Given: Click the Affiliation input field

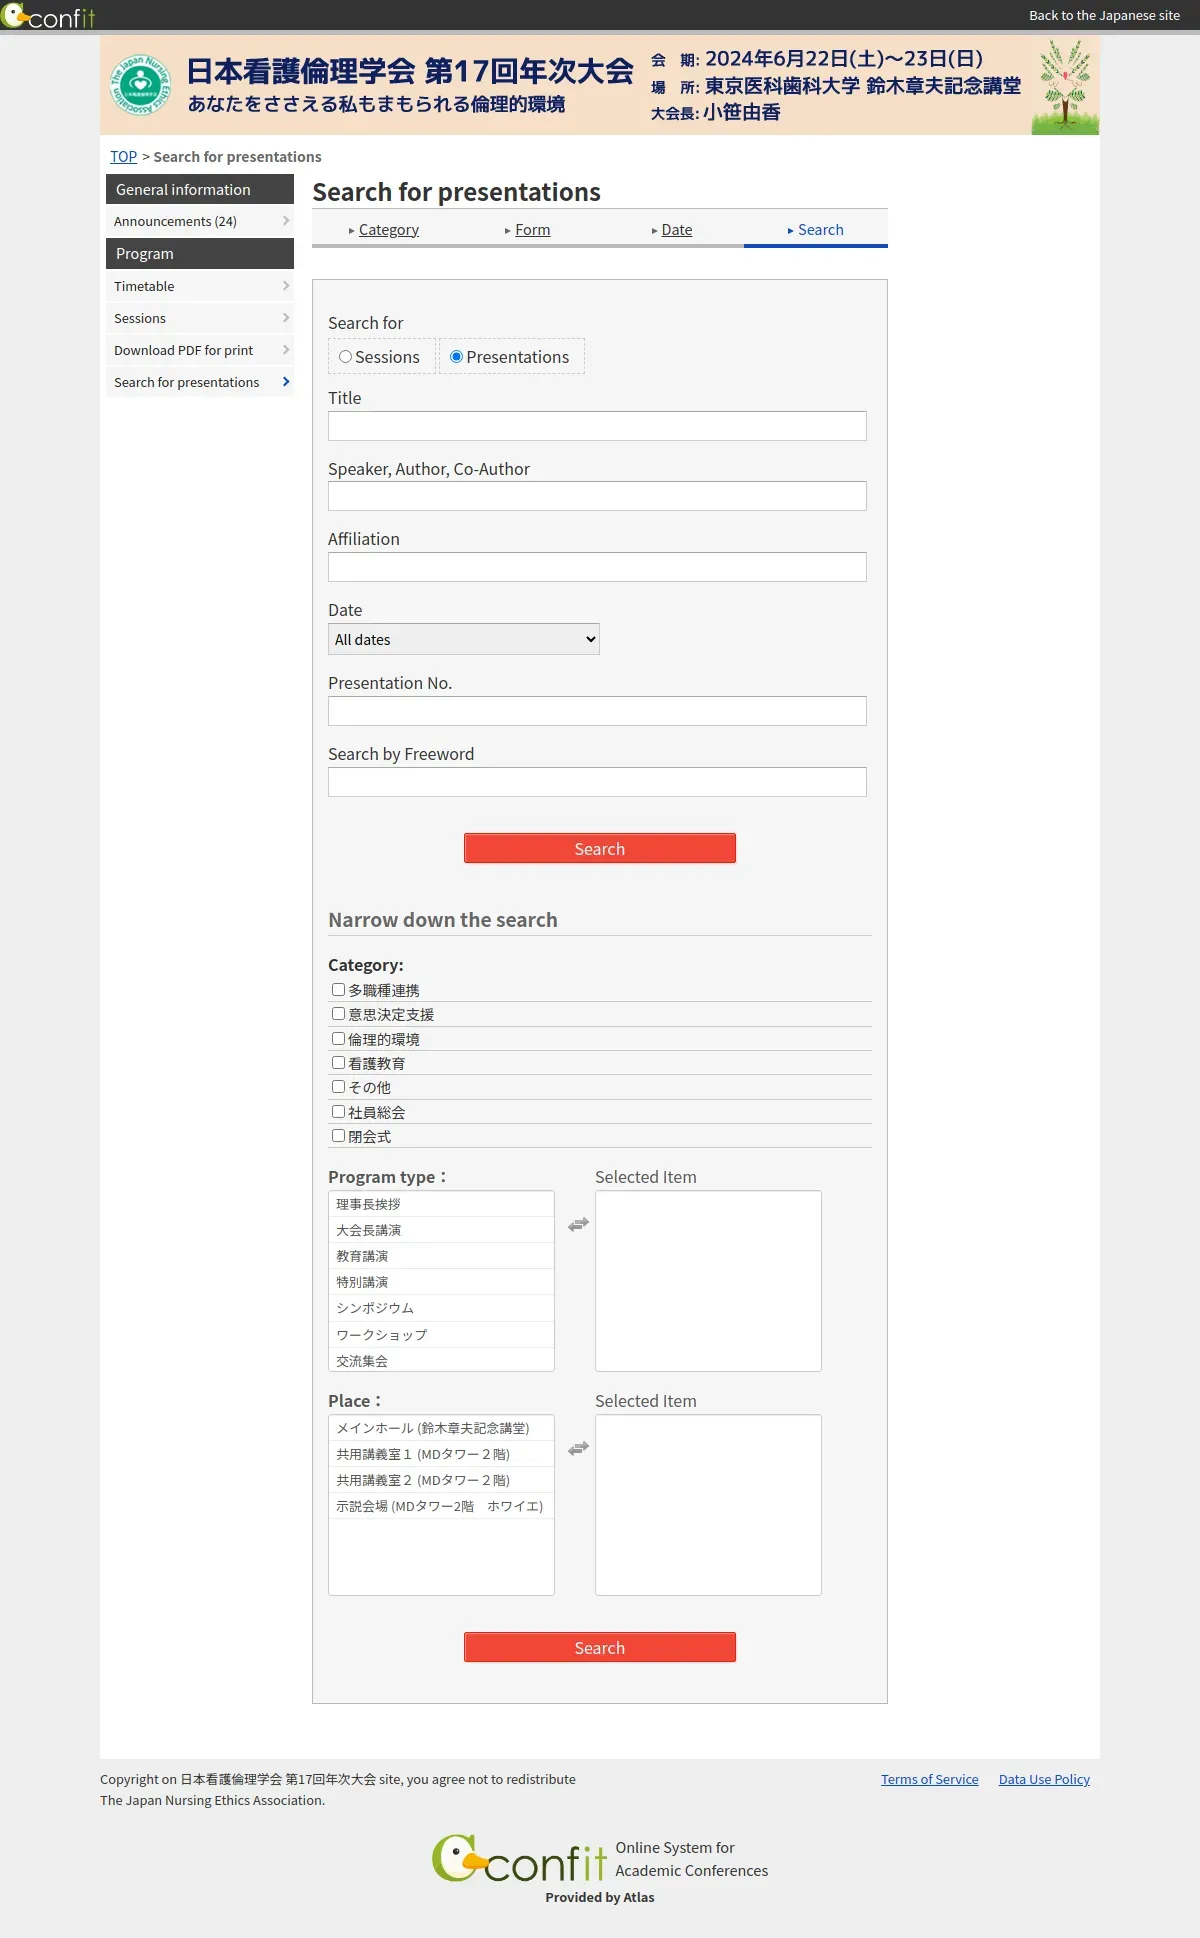Looking at the screenshot, I should click(597, 567).
